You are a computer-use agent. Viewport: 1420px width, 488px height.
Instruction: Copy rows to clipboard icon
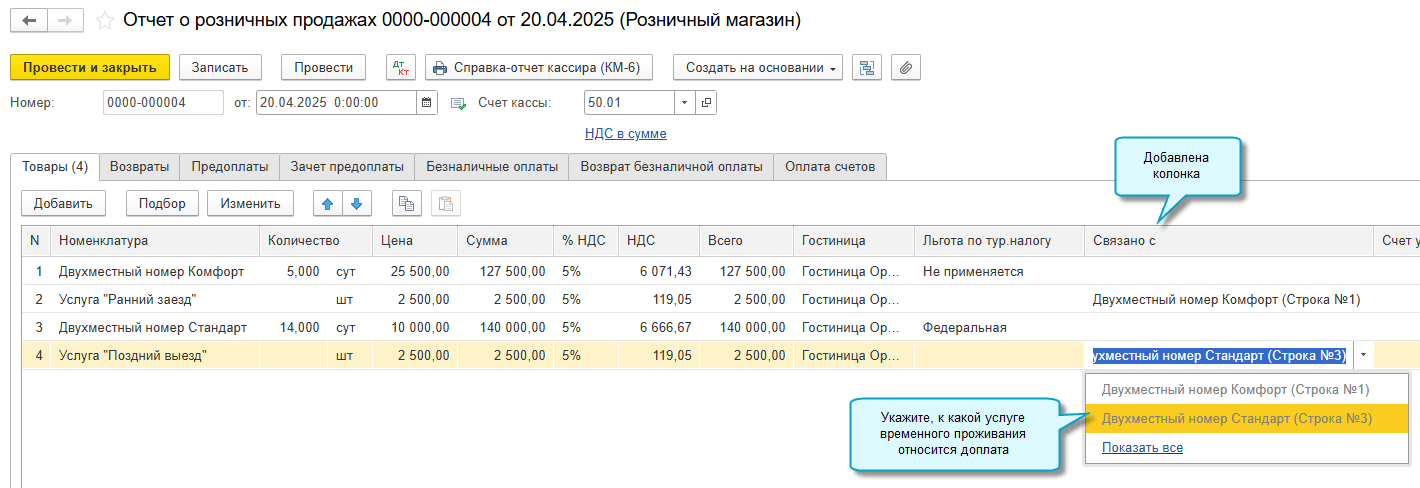pyautogui.click(x=406, y=203)
